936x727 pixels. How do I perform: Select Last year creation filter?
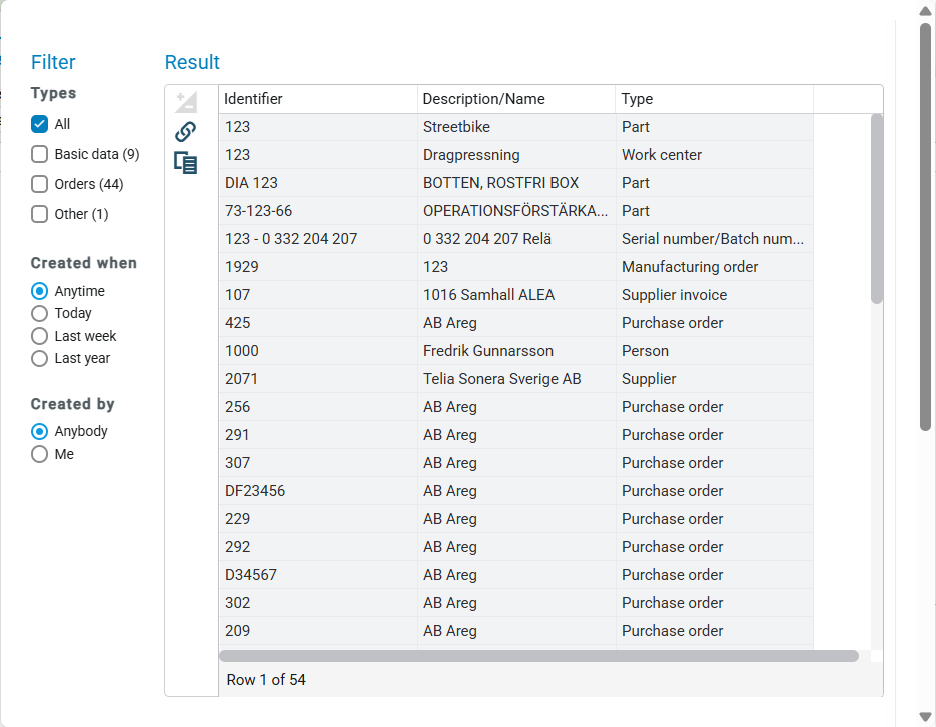pos(39,358)
